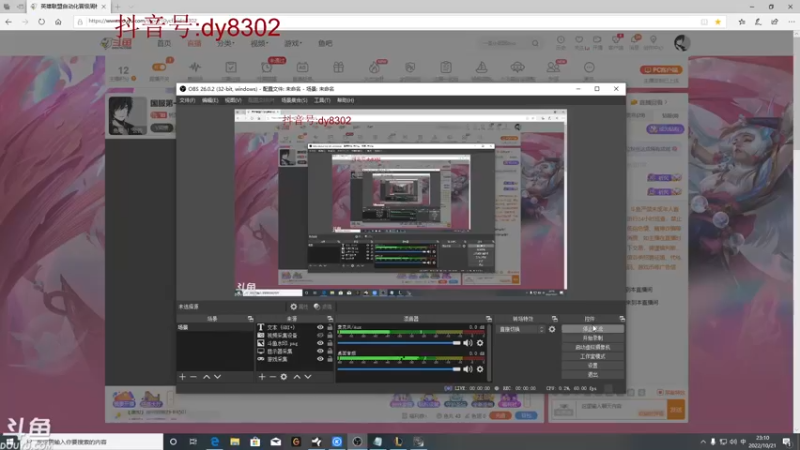Open the 编辑(E) menu in OBS
The height and width of the screenshot is (450, 800).
210,101
